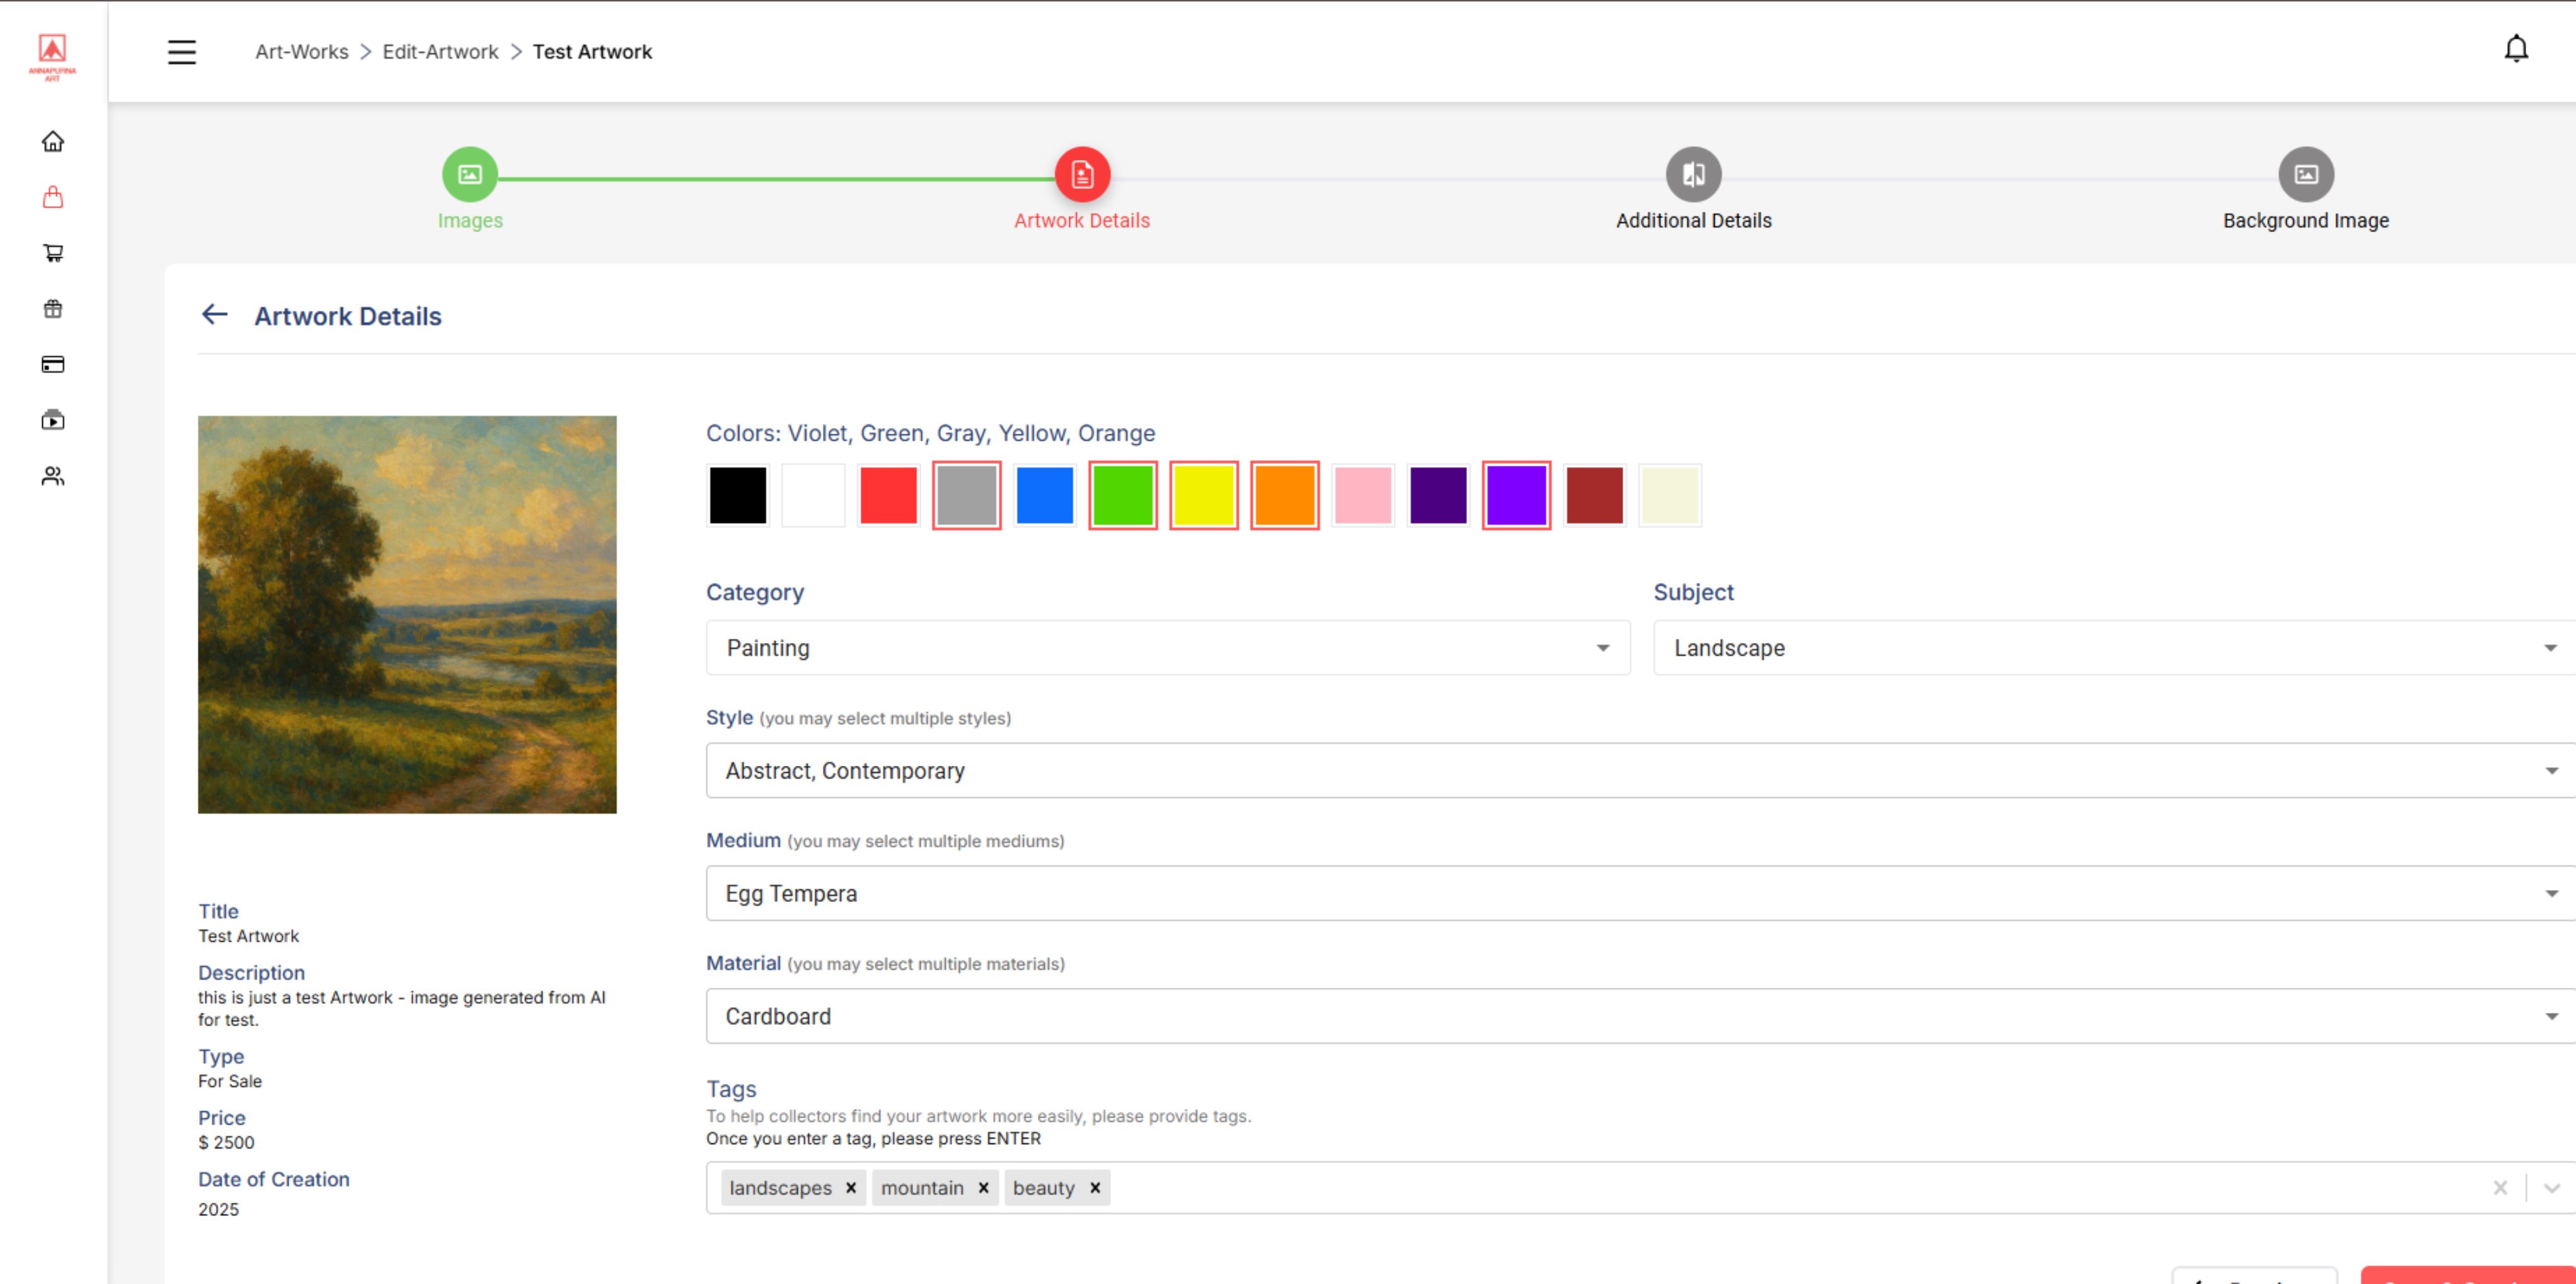The width and height of the screenshot is (2576, 1284).
Task: Click the Images step circle icon
Action: (470, 175)
